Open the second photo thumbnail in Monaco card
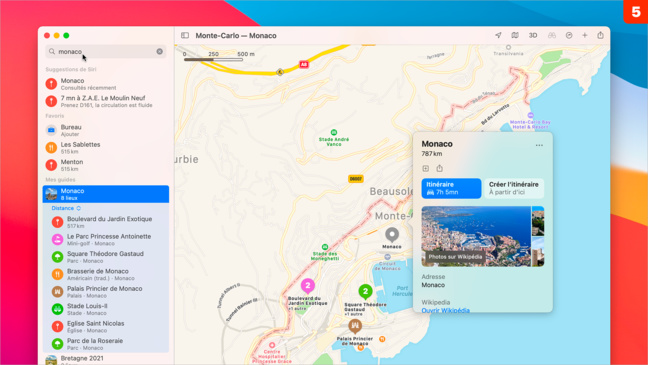The height and width of the screenshot is (365, 648). pos(538,221)
